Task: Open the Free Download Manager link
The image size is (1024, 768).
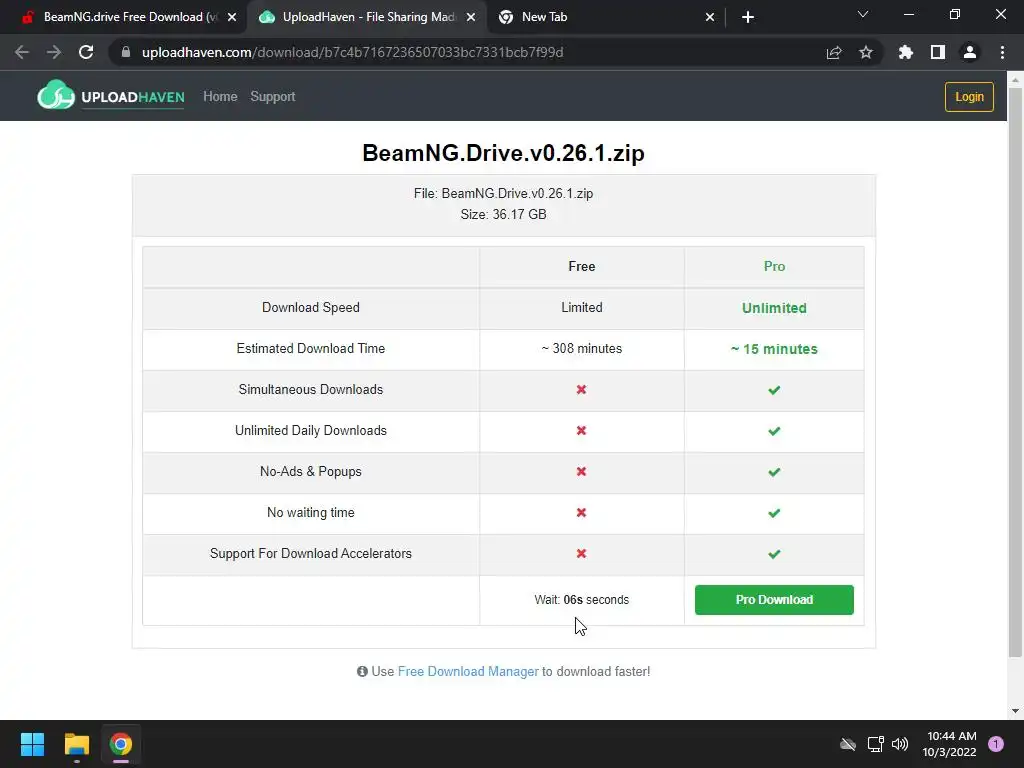Action: (468, 671)
